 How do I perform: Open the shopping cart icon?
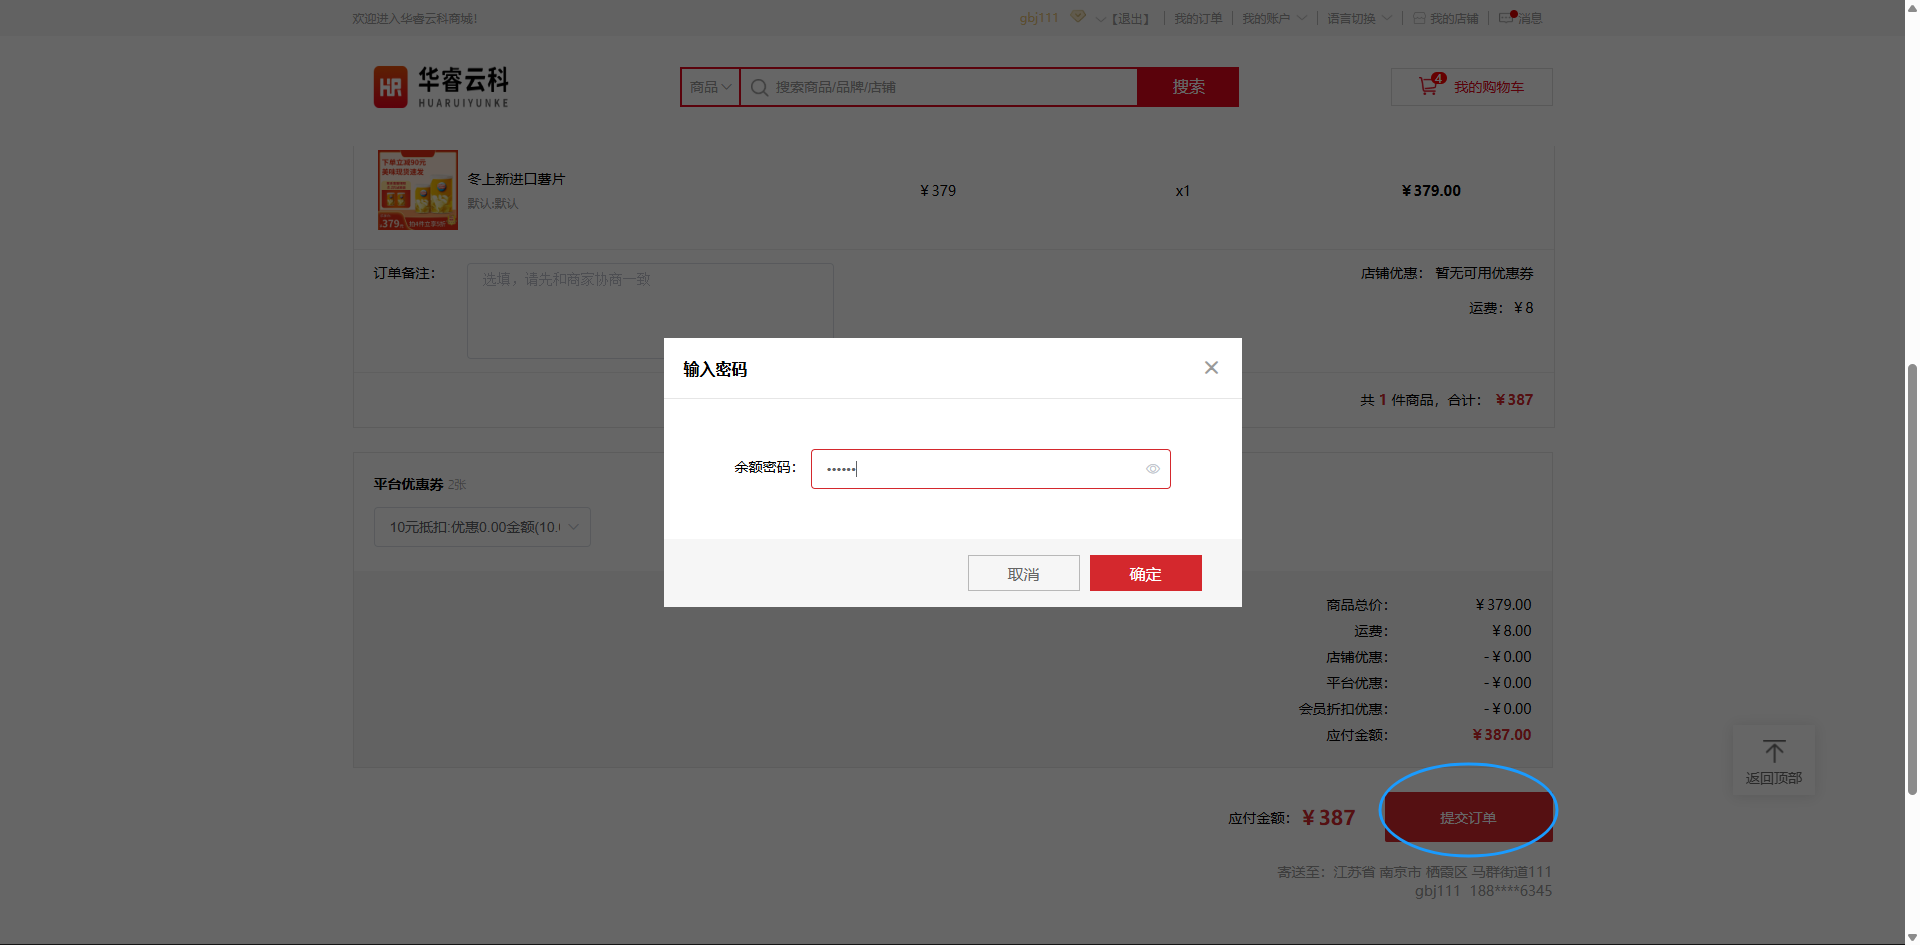pos(1428,87)
